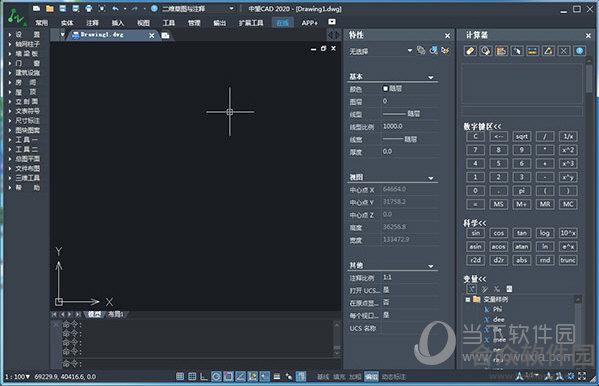The height and width of the screenshot is (386, 599).
Task: Click the calculator panel vertical scrollbar
Action: 589,80
